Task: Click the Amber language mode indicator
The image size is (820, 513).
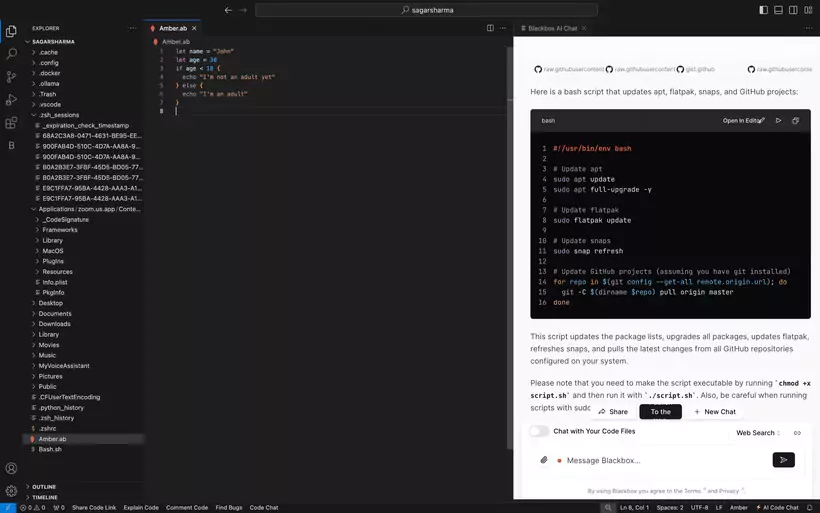Action: click(738, 508)
